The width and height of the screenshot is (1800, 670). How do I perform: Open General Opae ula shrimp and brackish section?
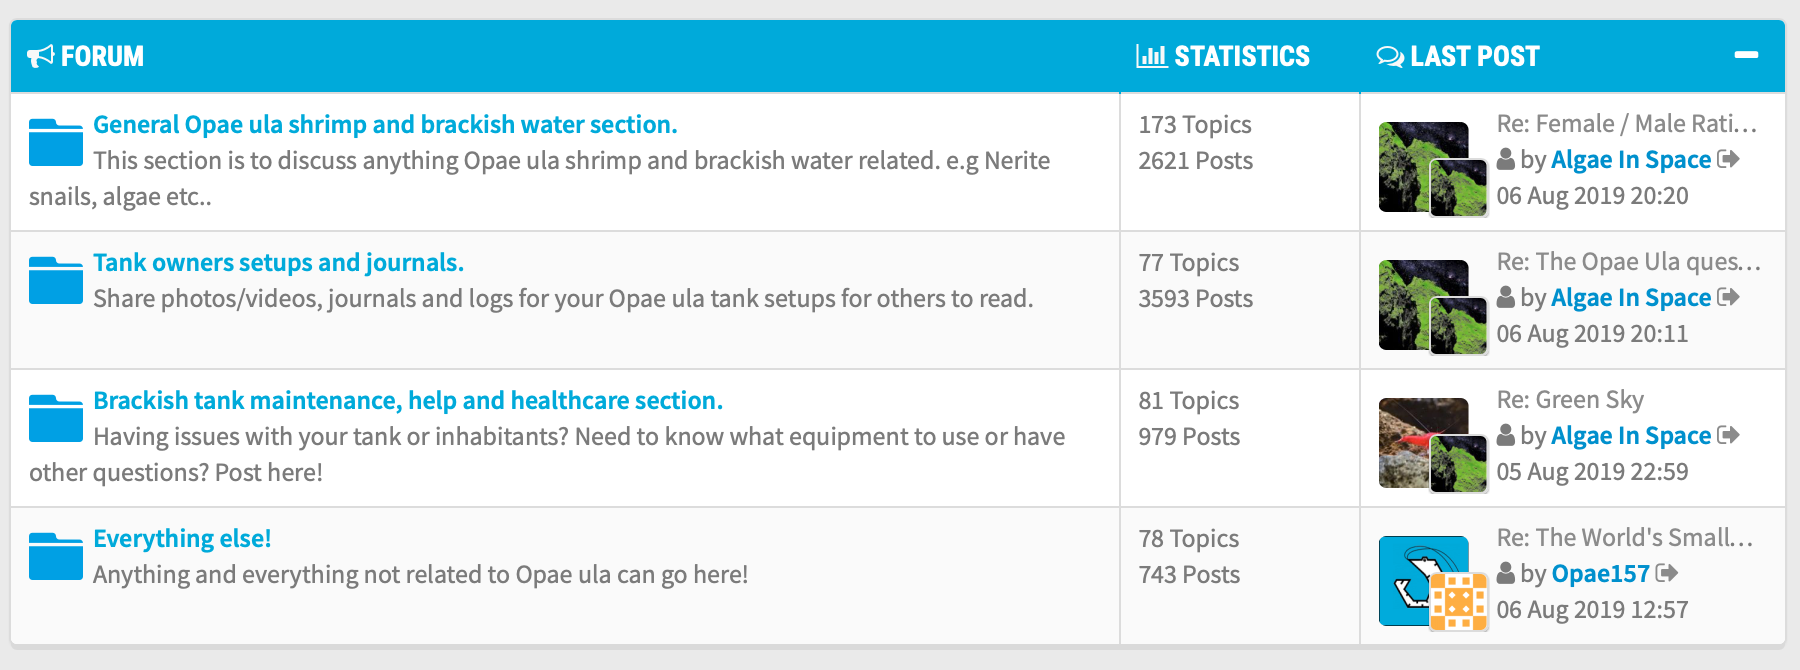pos(385,124)
